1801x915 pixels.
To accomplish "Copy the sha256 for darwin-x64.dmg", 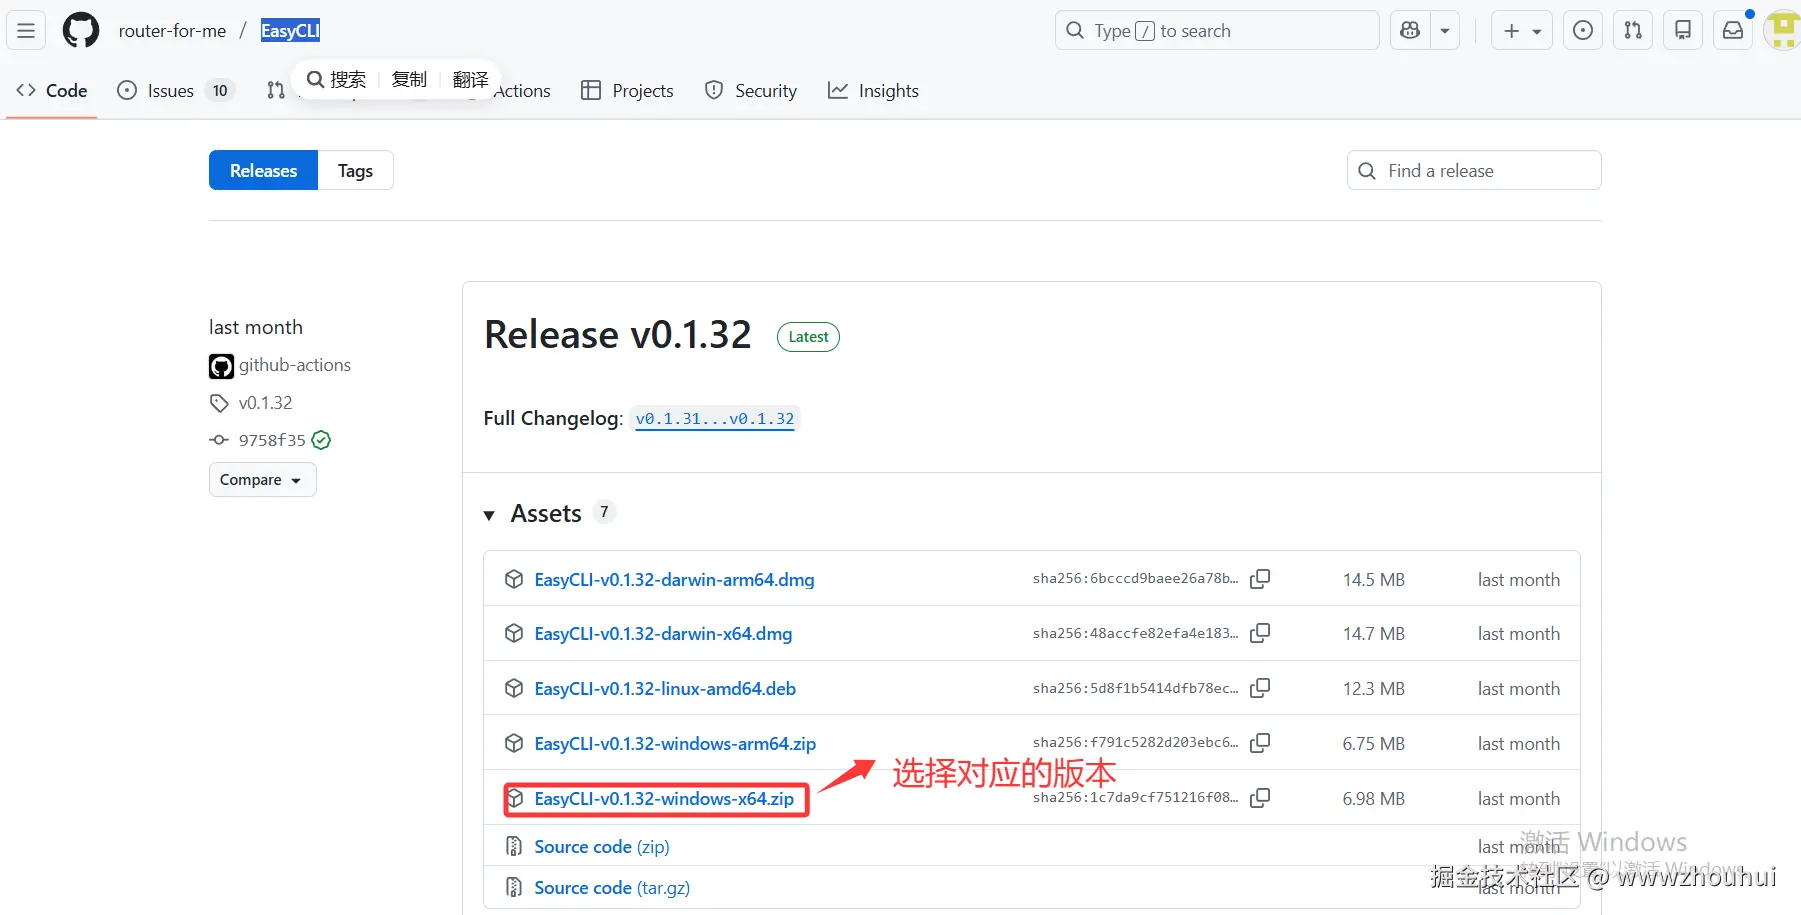I will (x=1260, y=633).
